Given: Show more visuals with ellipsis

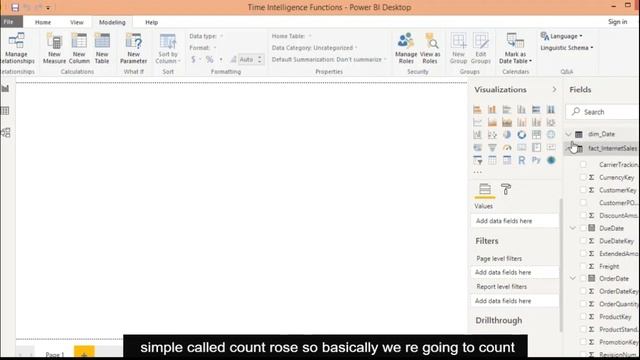Looking at the screenshot, I should [x=478, y=172].
